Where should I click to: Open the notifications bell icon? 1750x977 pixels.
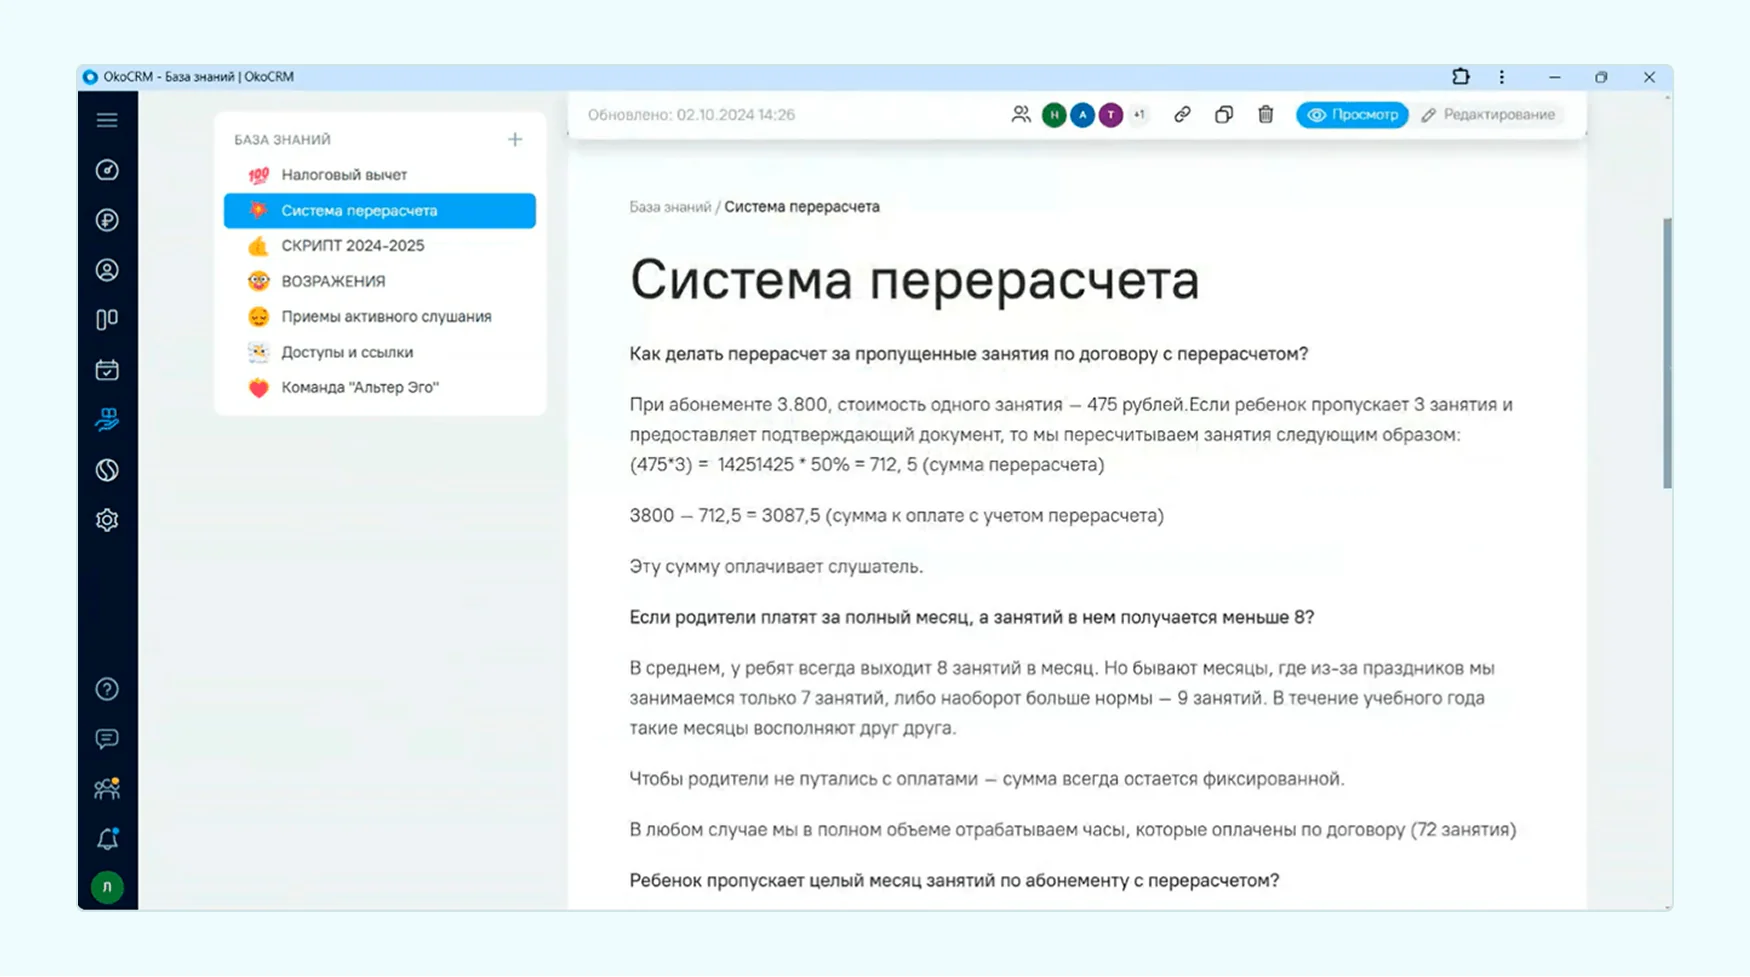[107, 839]
